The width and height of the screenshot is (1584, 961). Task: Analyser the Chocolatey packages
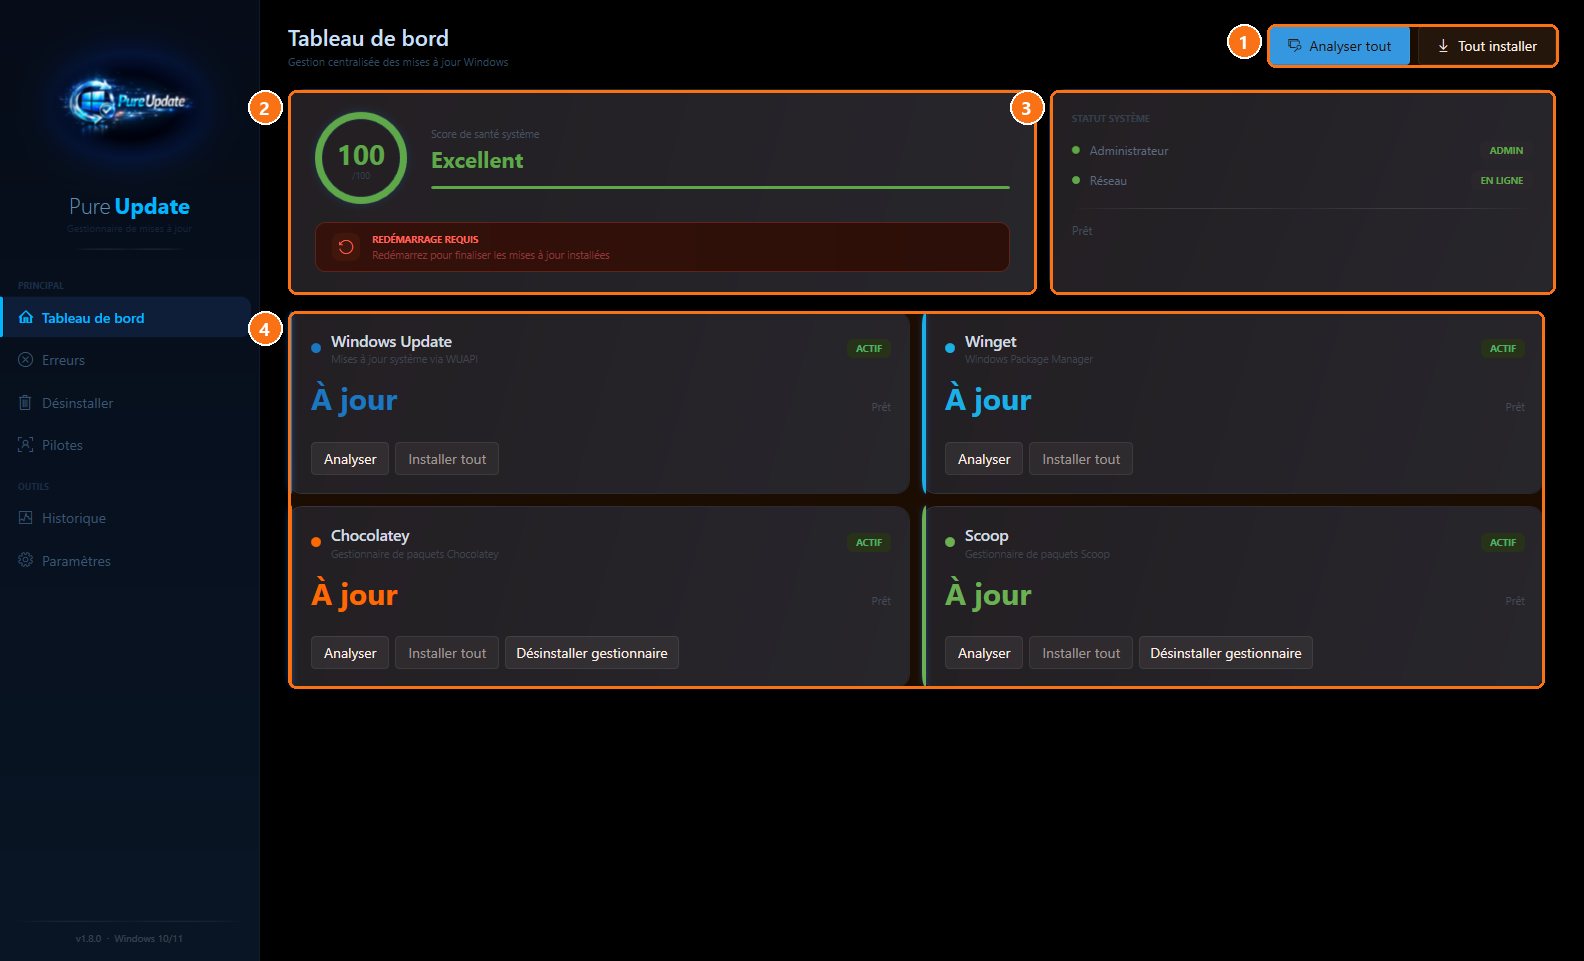click(x=350, y=653)
